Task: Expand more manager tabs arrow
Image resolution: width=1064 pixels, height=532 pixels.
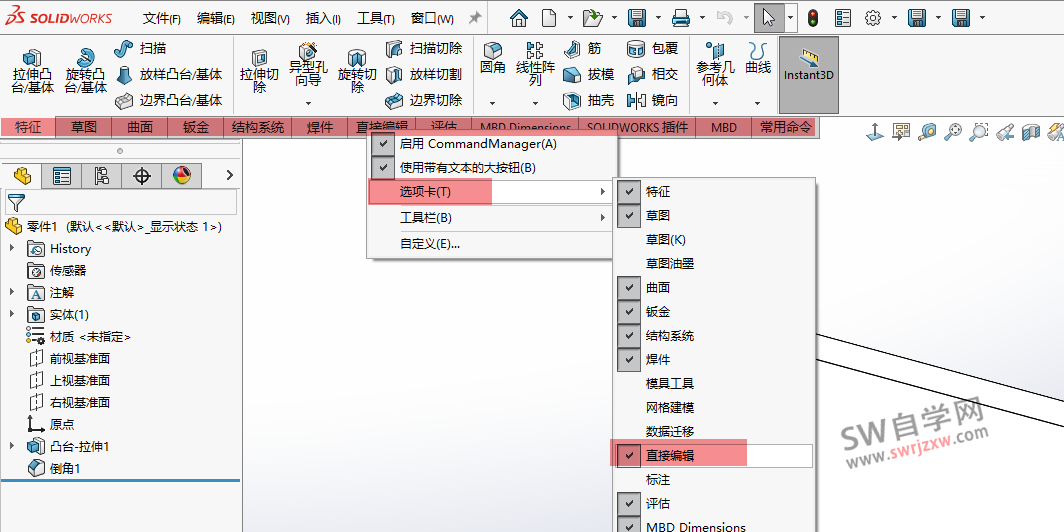Action: pos(229,175)
